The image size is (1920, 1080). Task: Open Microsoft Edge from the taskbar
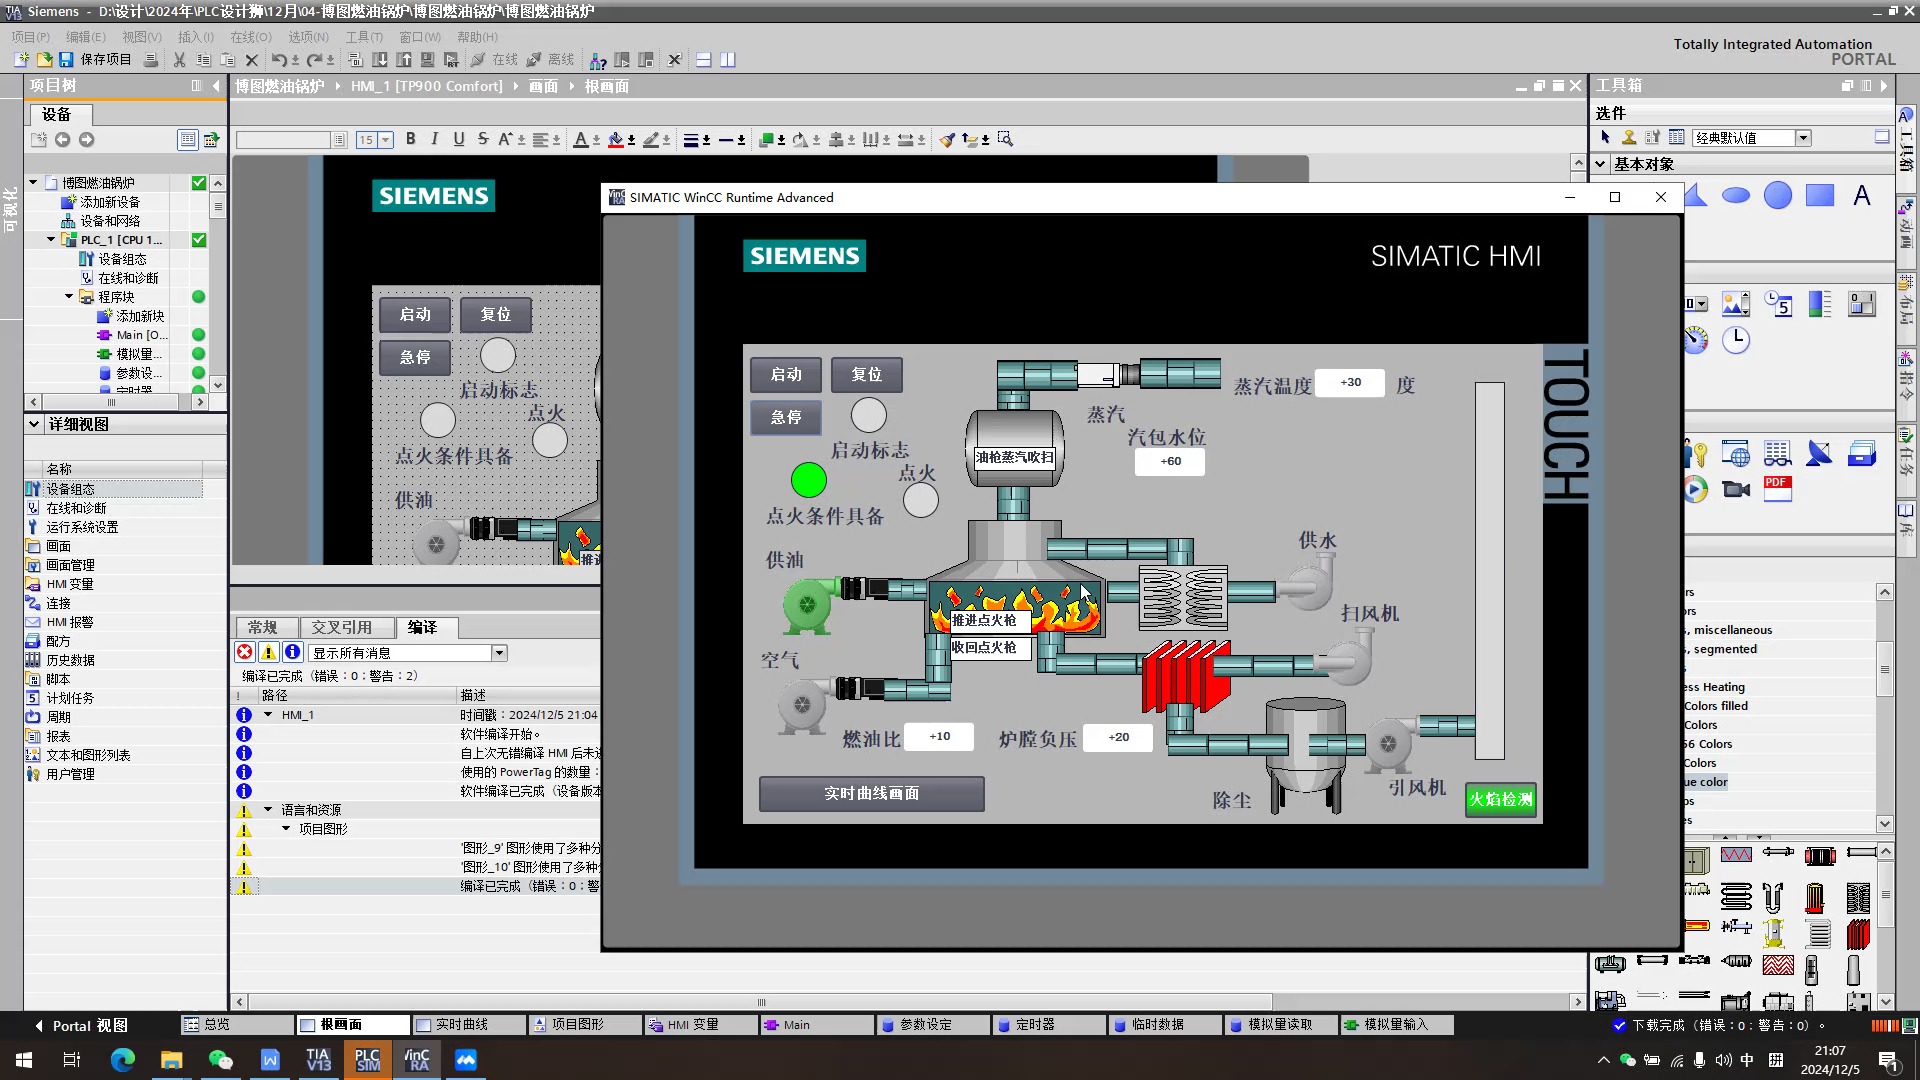point(122,1060)
